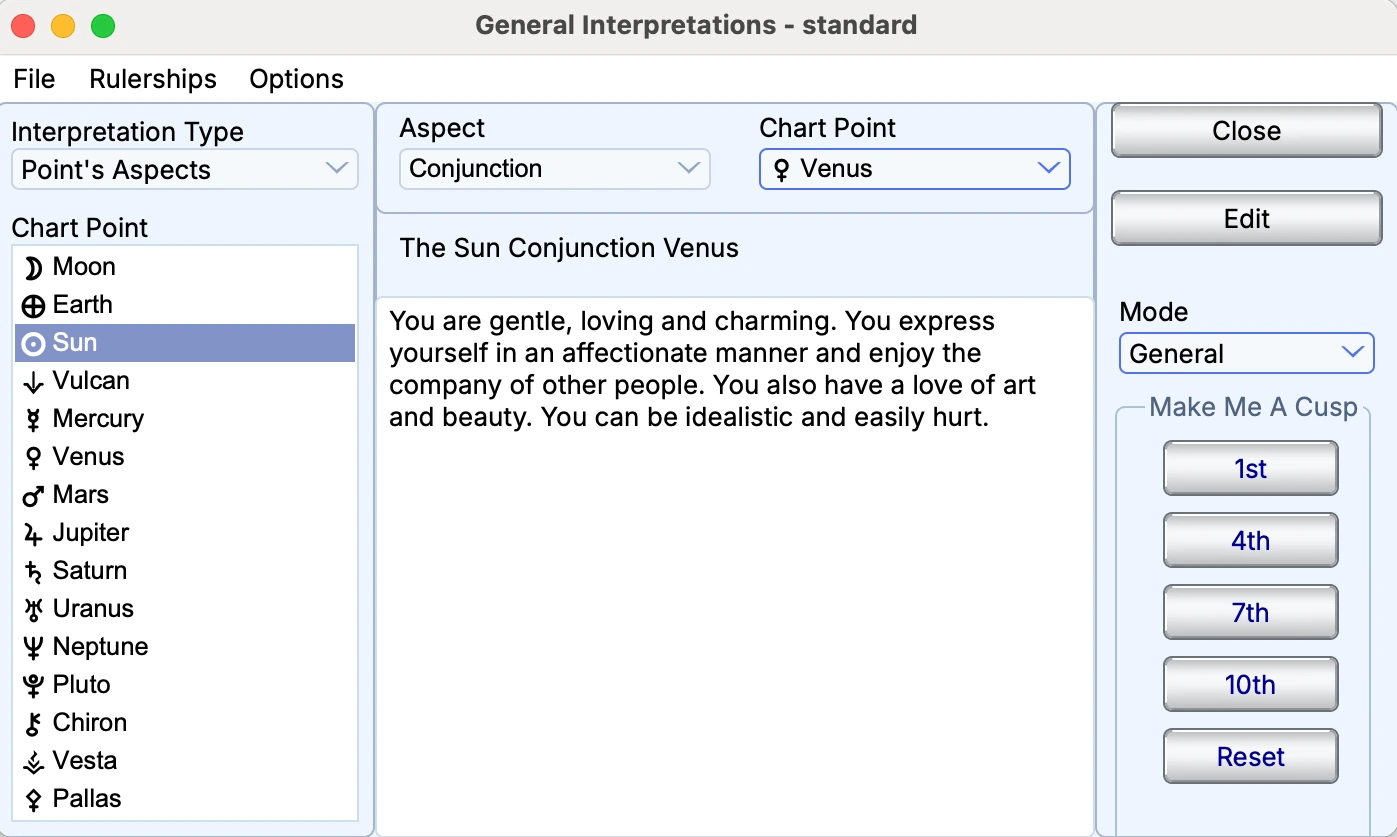Expand the Venus Chart Point dropdown
Image resolution: width=1397 pixels, height=837 pixels.
915,168
